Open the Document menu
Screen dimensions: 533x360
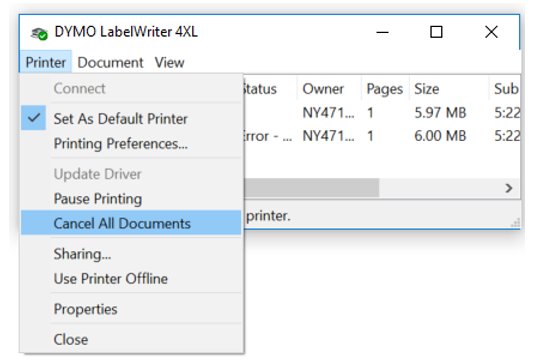[x=110, y=62]
